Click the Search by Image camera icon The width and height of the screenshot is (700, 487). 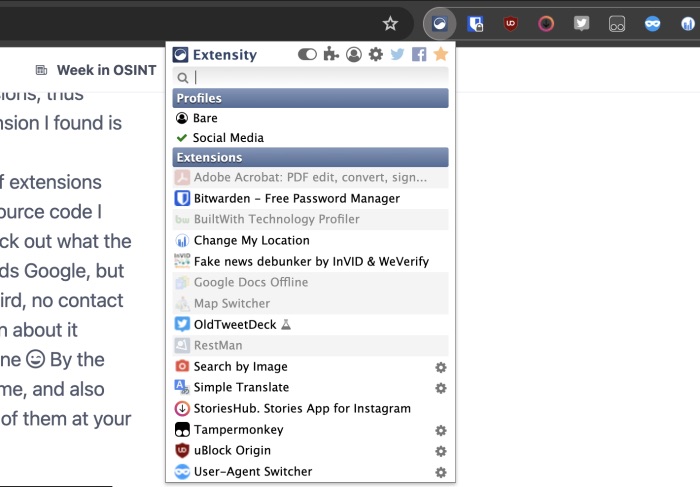click(x=182, y=366)
